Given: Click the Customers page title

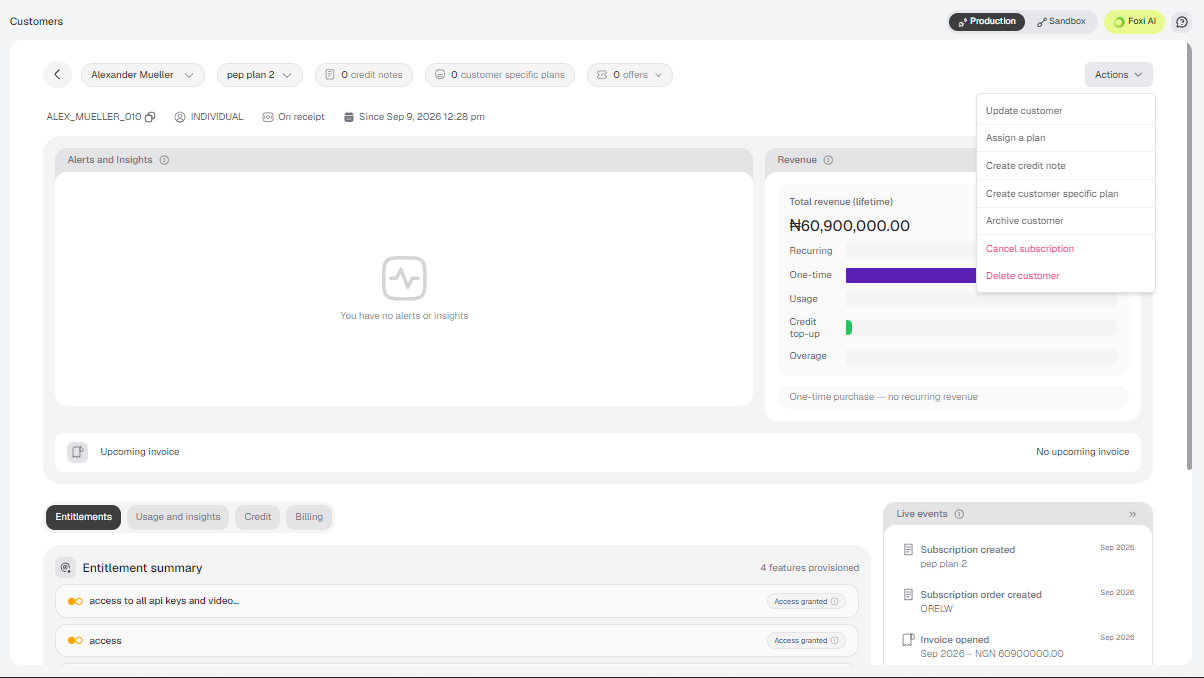Looking at the screenshot, I should [35, 21].
